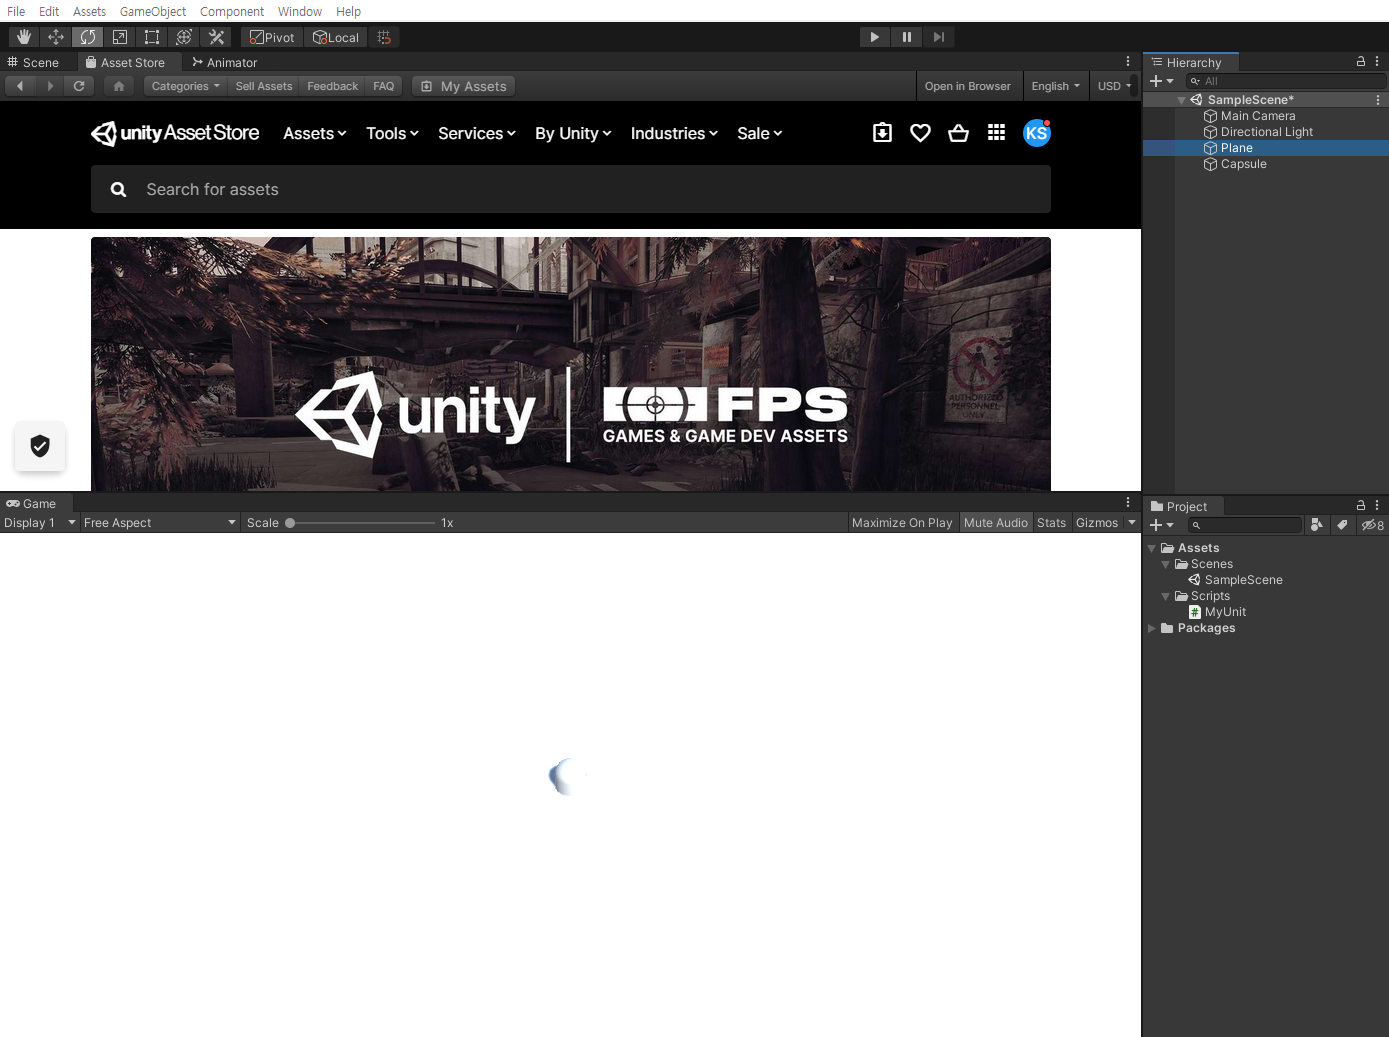Expand the Sale menu

tap(760, 133)
